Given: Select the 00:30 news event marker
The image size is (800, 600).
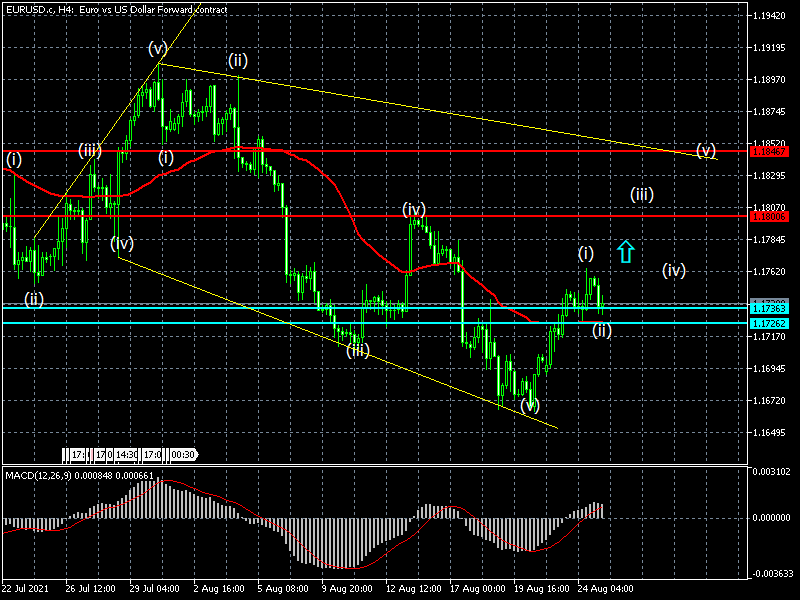Looking at the screenshot, I should point(183,454).
